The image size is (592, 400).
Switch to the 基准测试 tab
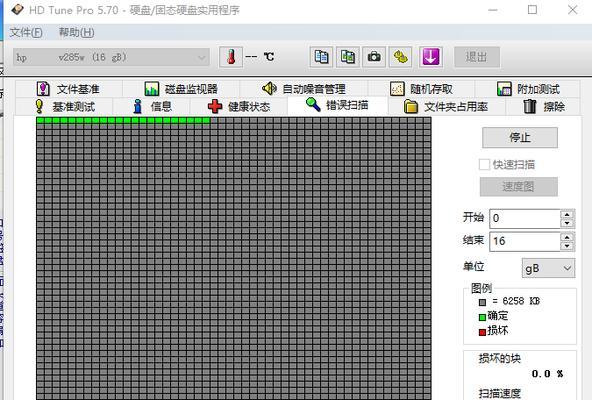point(64,107)
